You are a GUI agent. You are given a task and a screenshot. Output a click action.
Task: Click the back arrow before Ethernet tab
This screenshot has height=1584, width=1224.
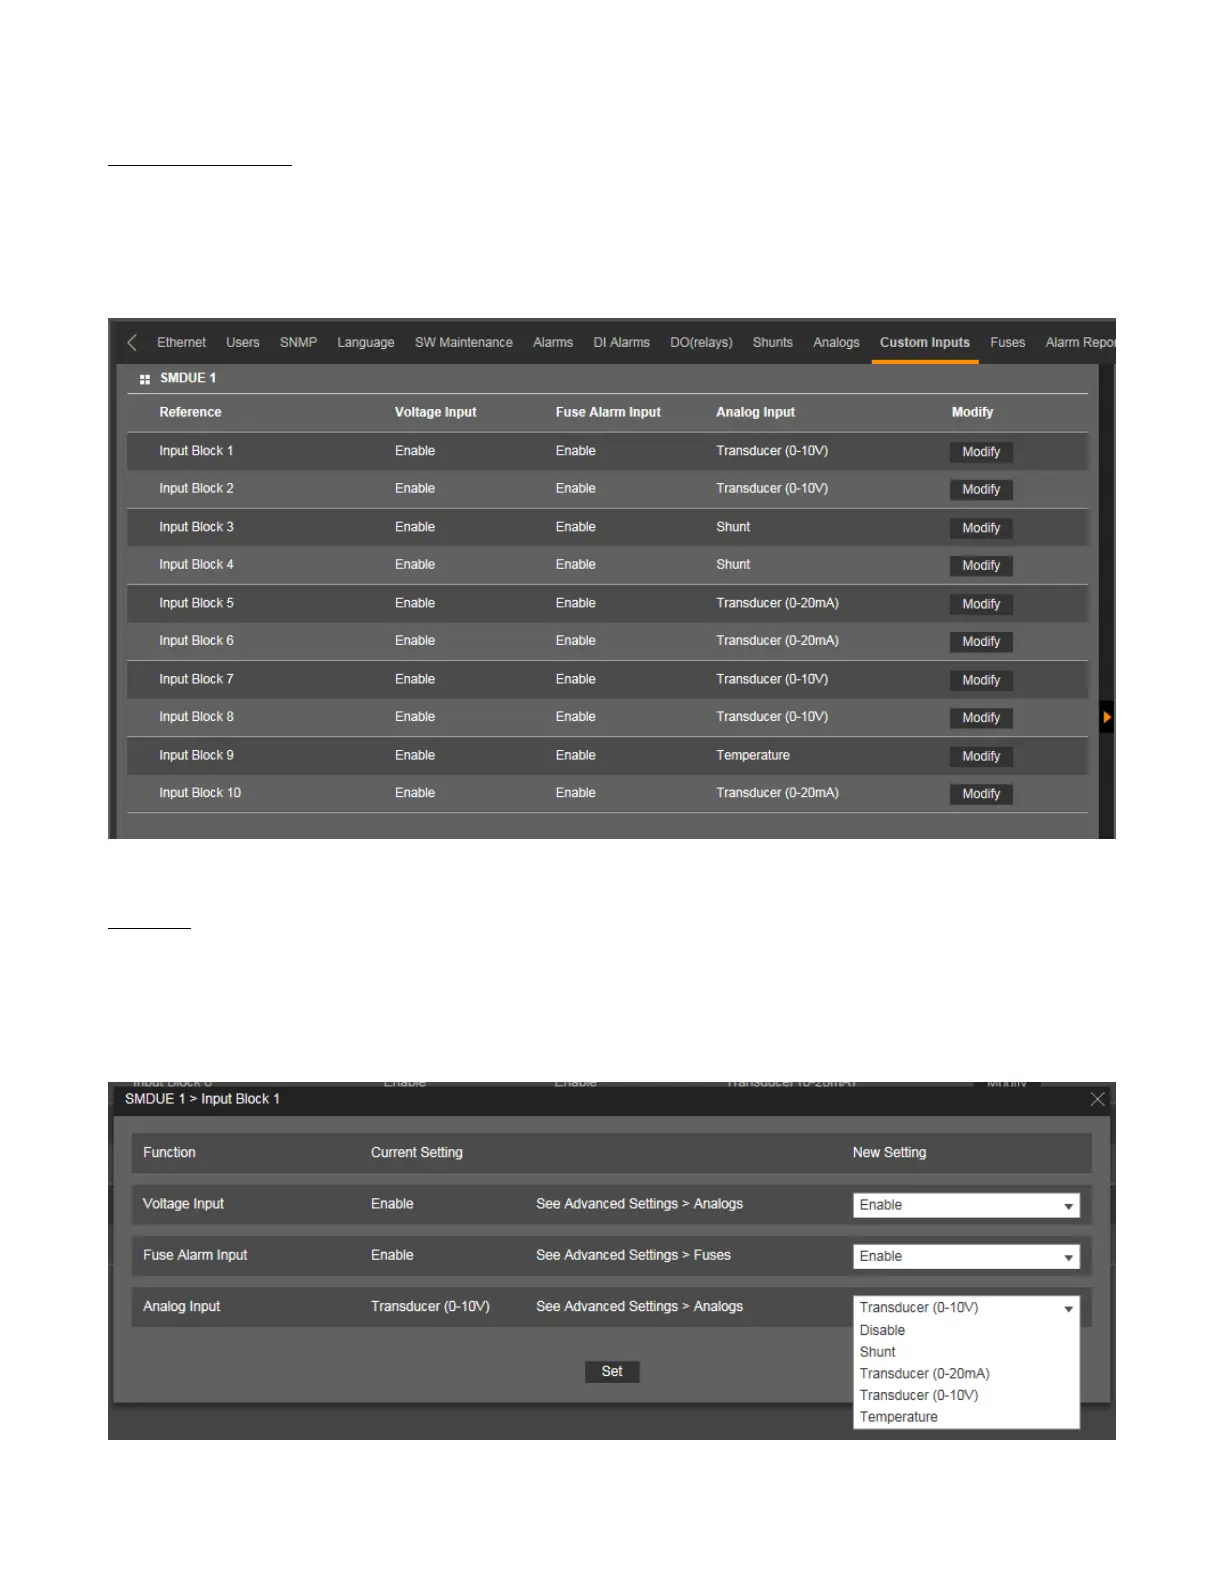(132, 342)
